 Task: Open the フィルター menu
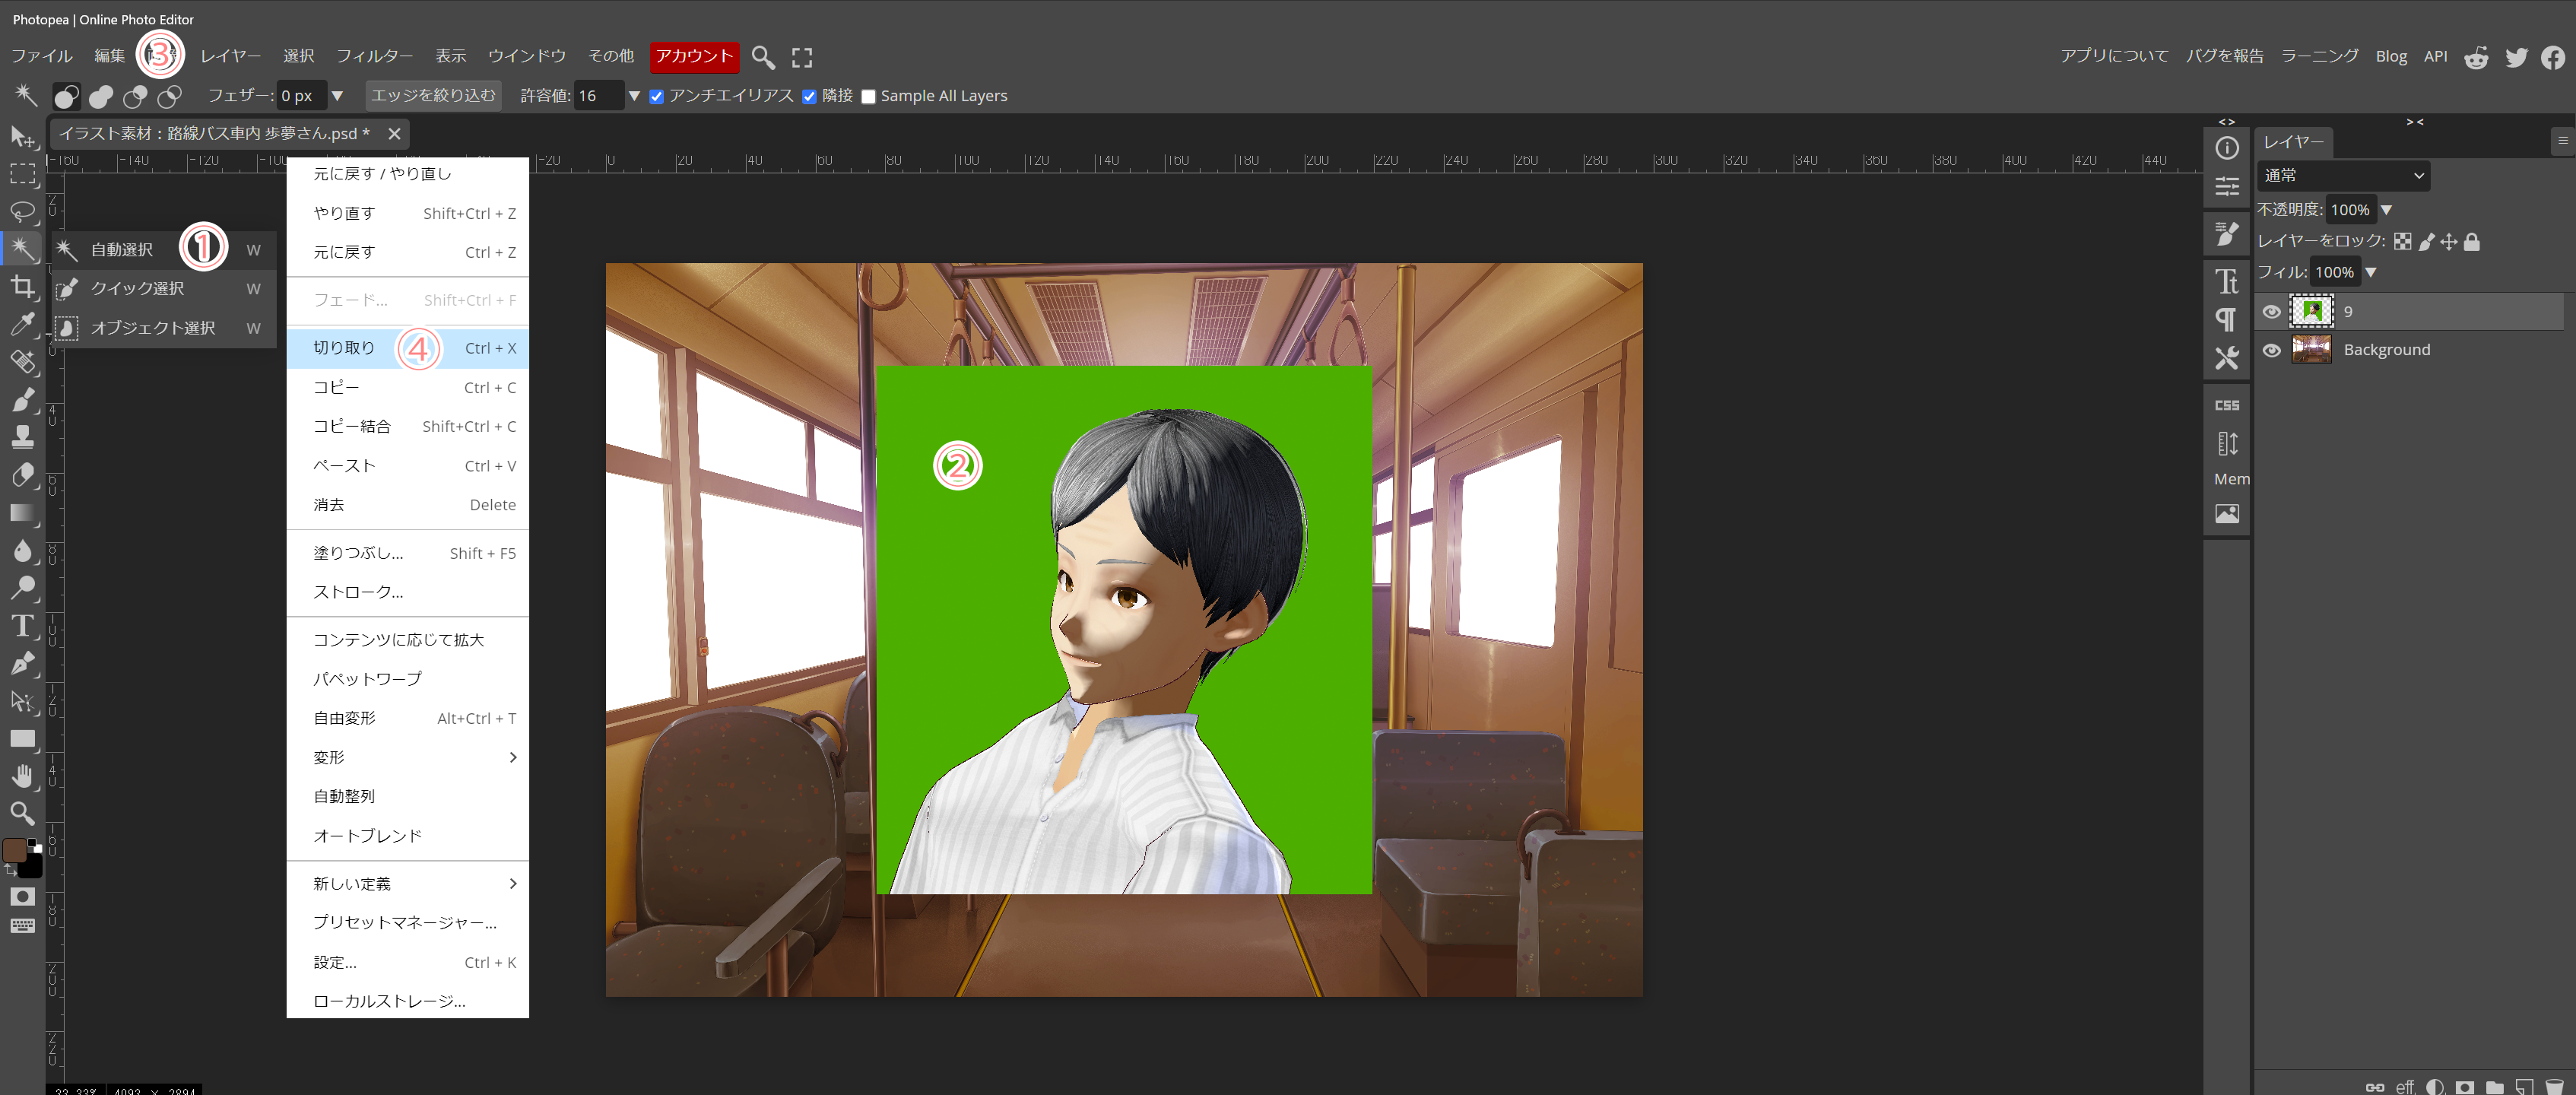pyautogui.click(x=374, y=56)
